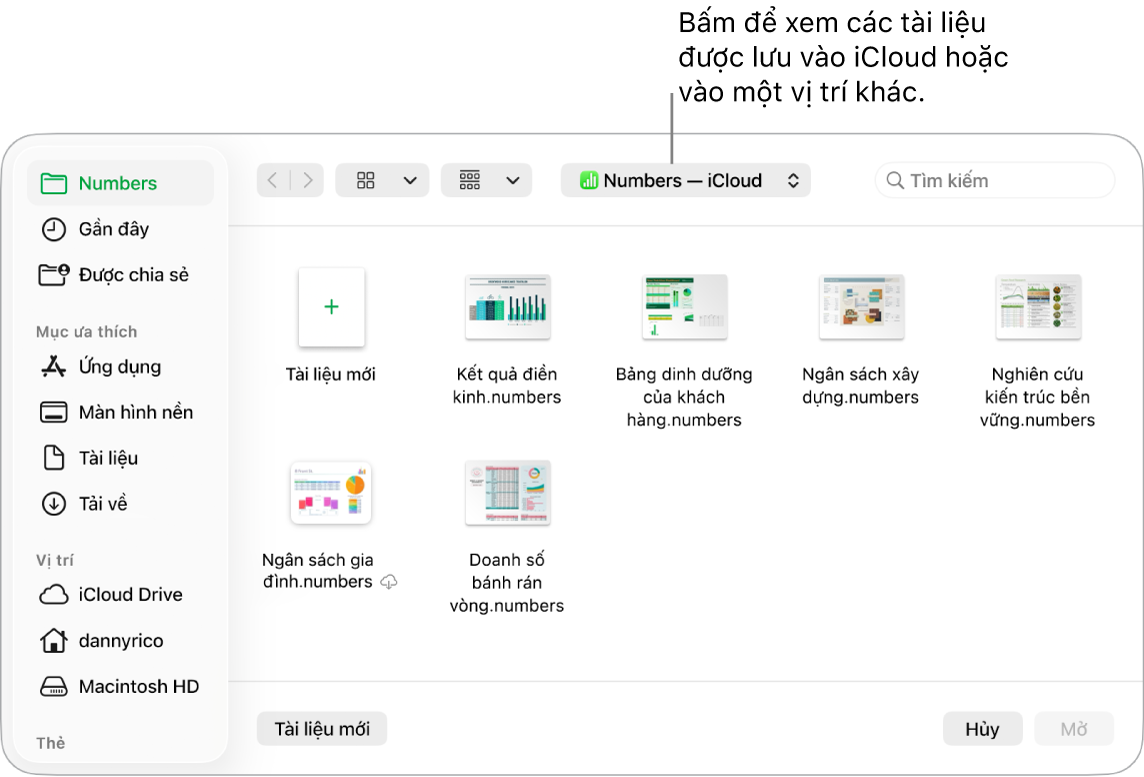Click the Bảng dinh dưỡng của khách hàng.numbers name
1144x777 pixels.
coord(684,396)
